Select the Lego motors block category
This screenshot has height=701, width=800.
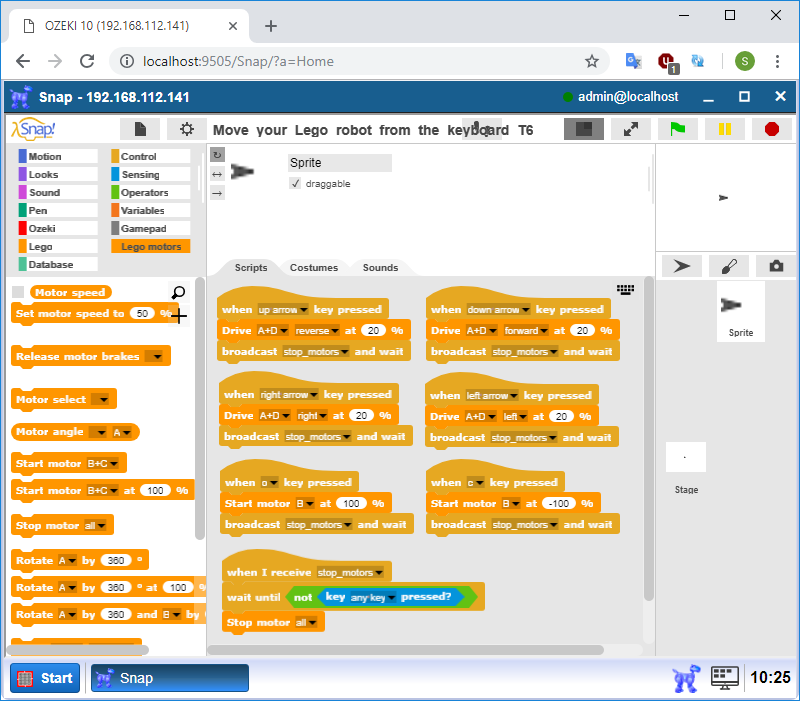[151, 246]
